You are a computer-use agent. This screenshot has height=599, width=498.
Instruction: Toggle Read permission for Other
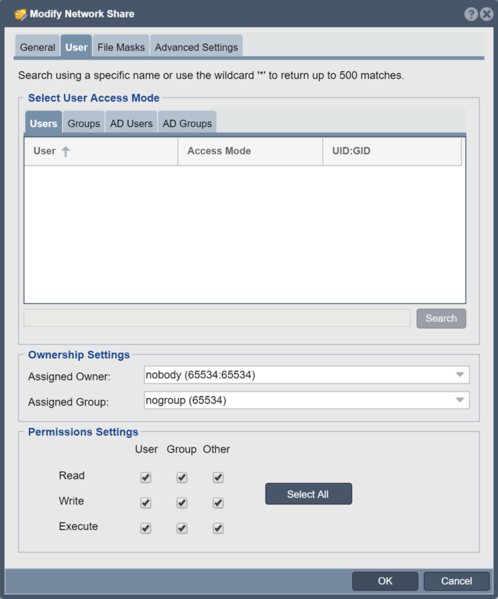[x=218, y=477]
